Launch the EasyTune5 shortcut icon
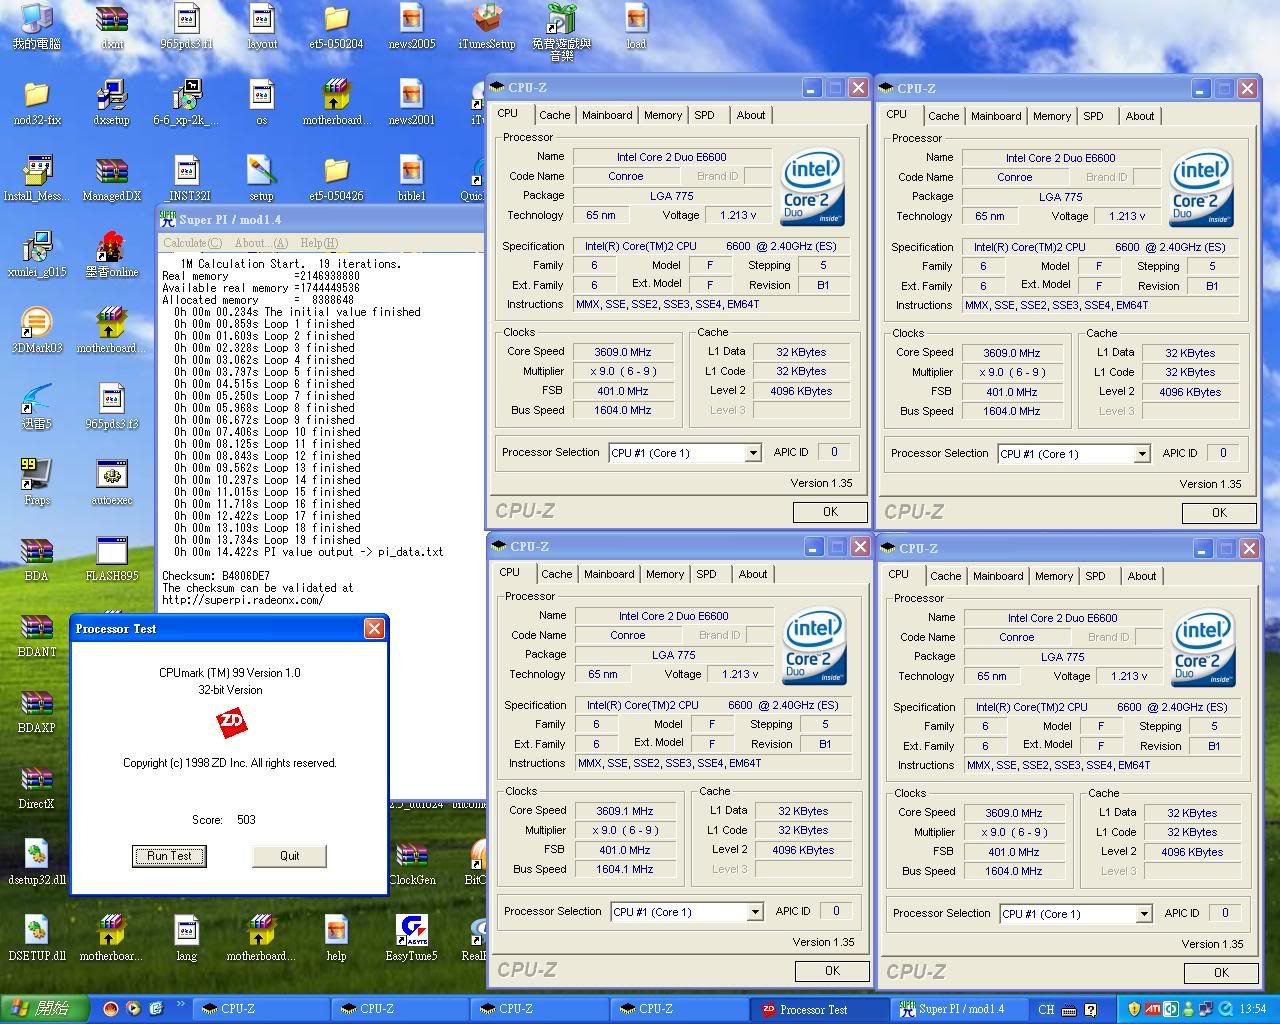 pos(412,938)
